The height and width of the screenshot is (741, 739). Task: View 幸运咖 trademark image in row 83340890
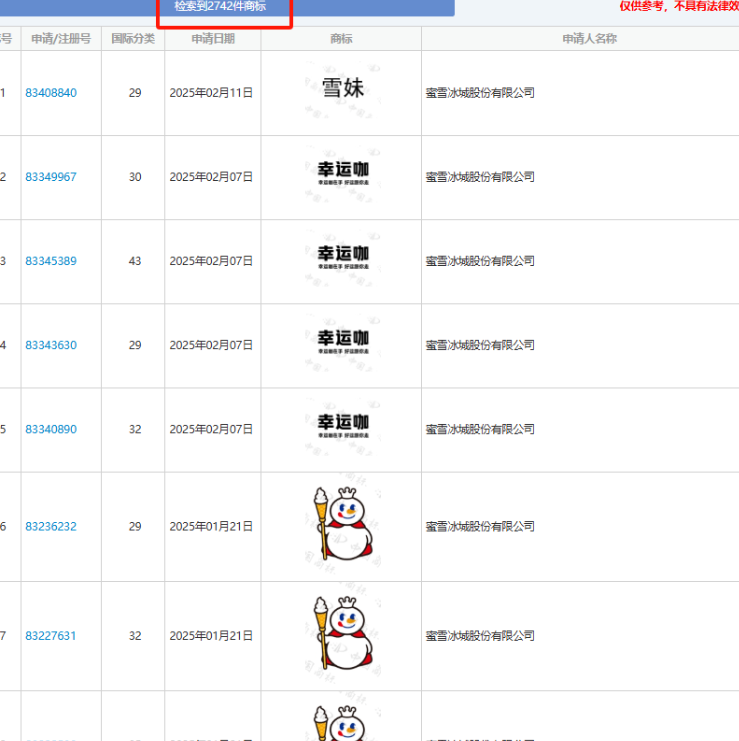pos(343,425)
